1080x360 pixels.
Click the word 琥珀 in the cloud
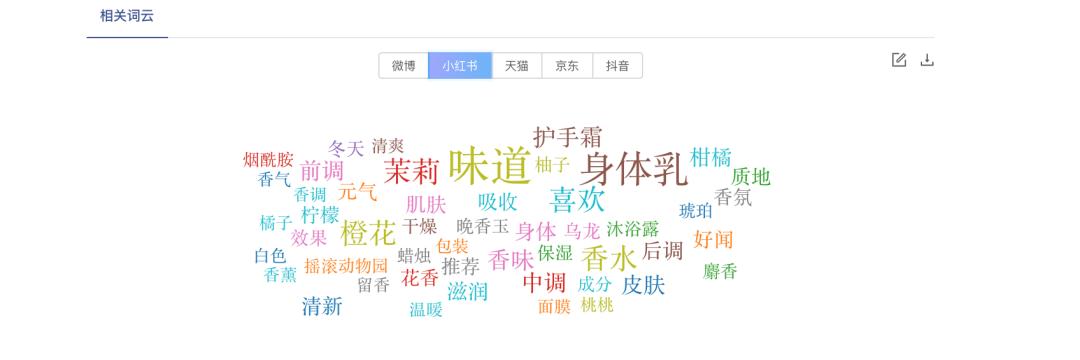pyautogui.click(x=696, y=211)
